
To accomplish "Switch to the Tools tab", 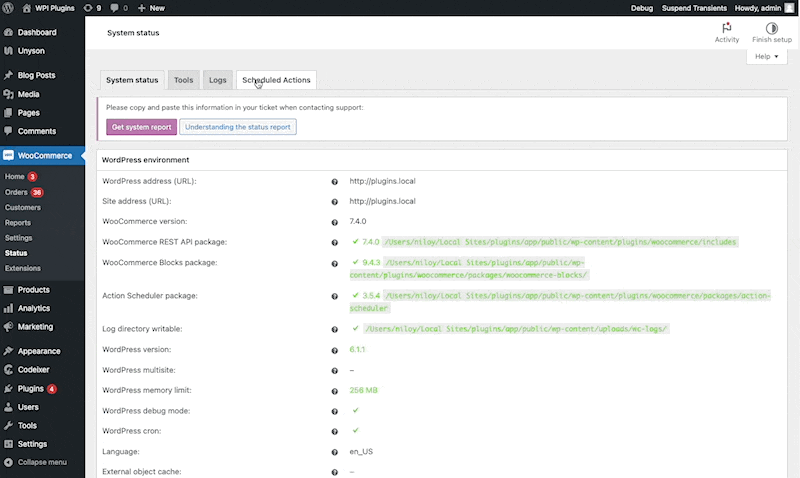I will coord(184,80).
